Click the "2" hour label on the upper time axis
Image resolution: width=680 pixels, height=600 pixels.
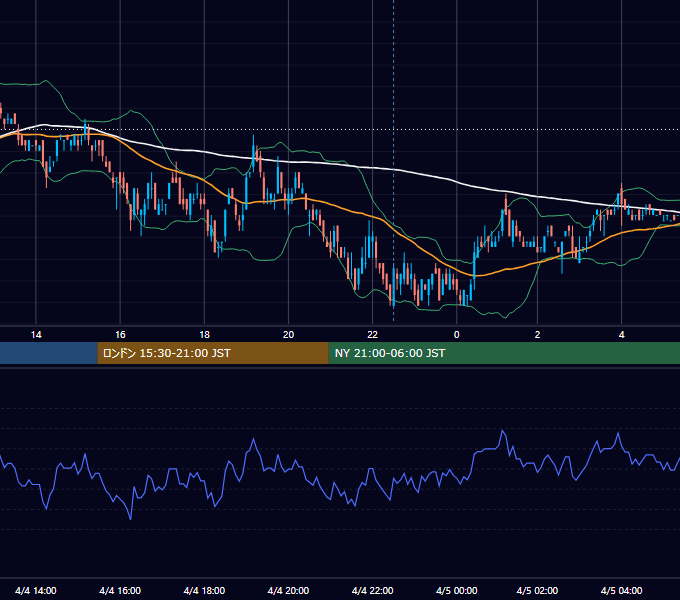(x=537, y=335)
